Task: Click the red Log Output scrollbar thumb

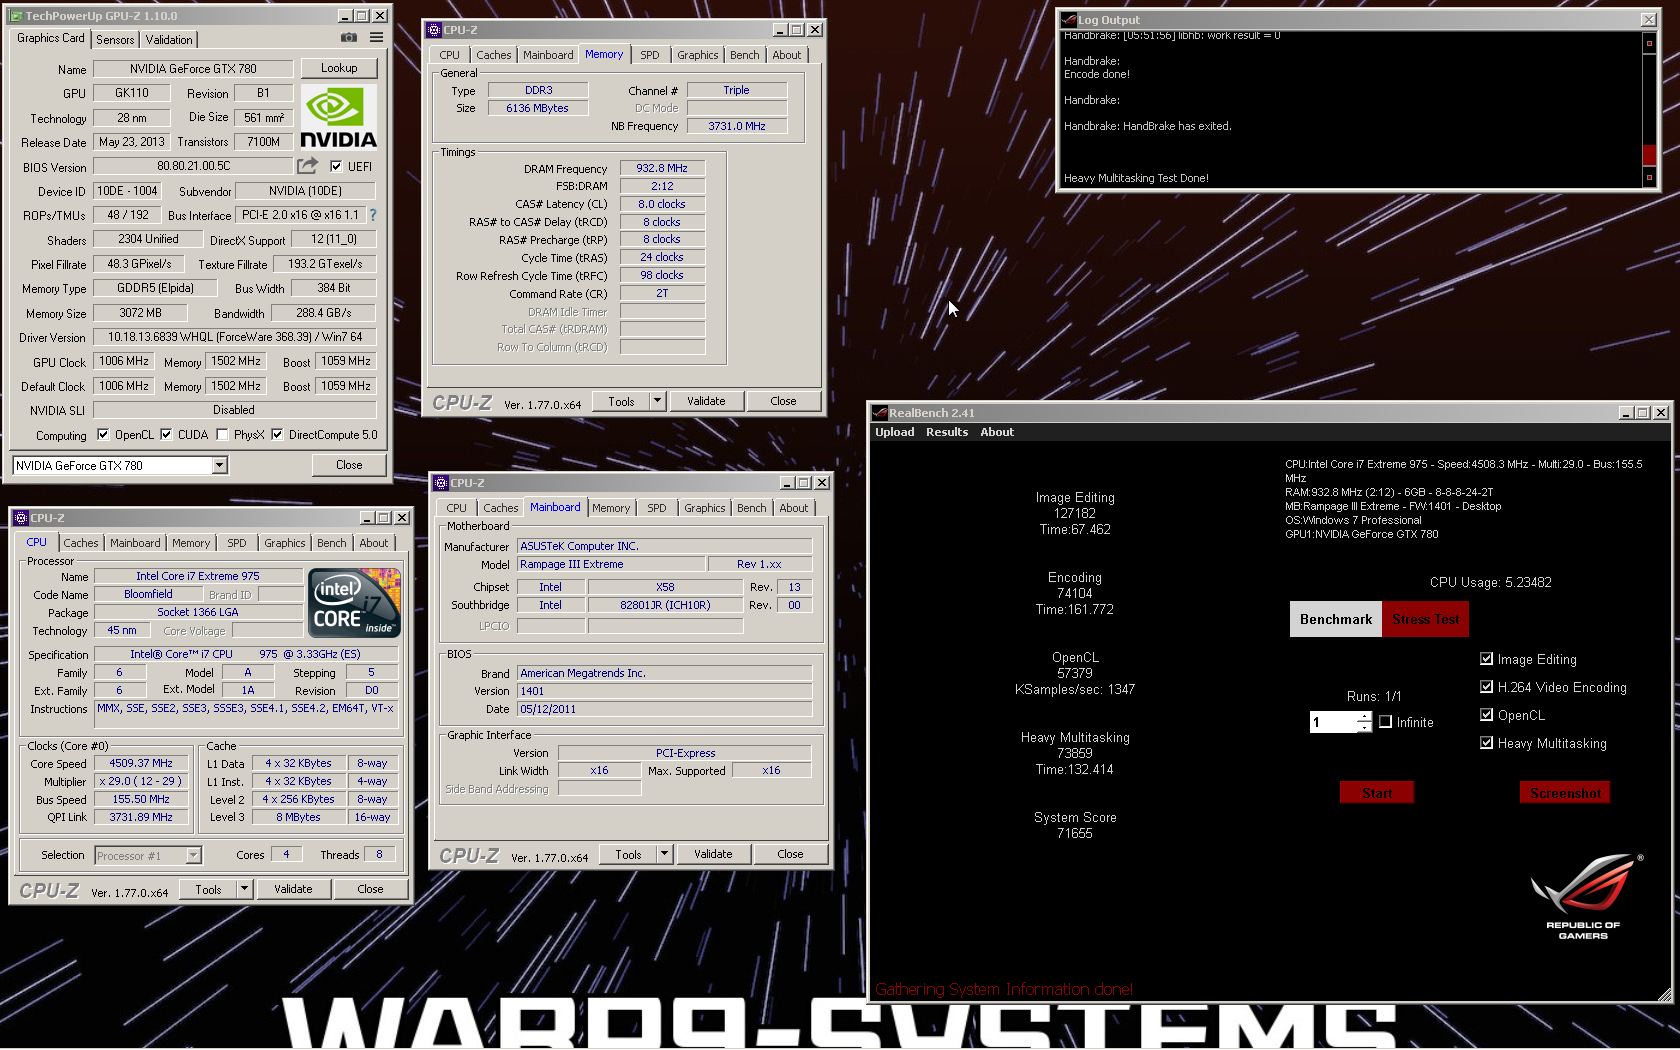Action: click(x=1649, y=155)
